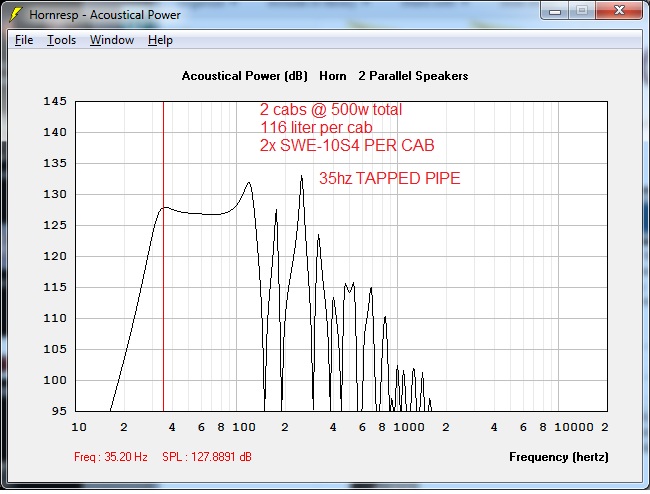Click the Freq : 35.20 Hz readout
650x494 pixels.
tap(111, 457)
